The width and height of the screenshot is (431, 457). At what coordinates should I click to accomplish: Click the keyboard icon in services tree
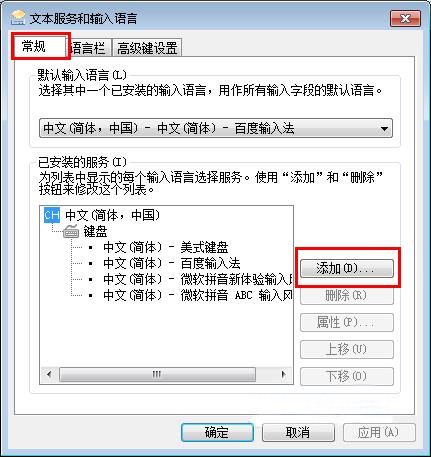point(71,231)
